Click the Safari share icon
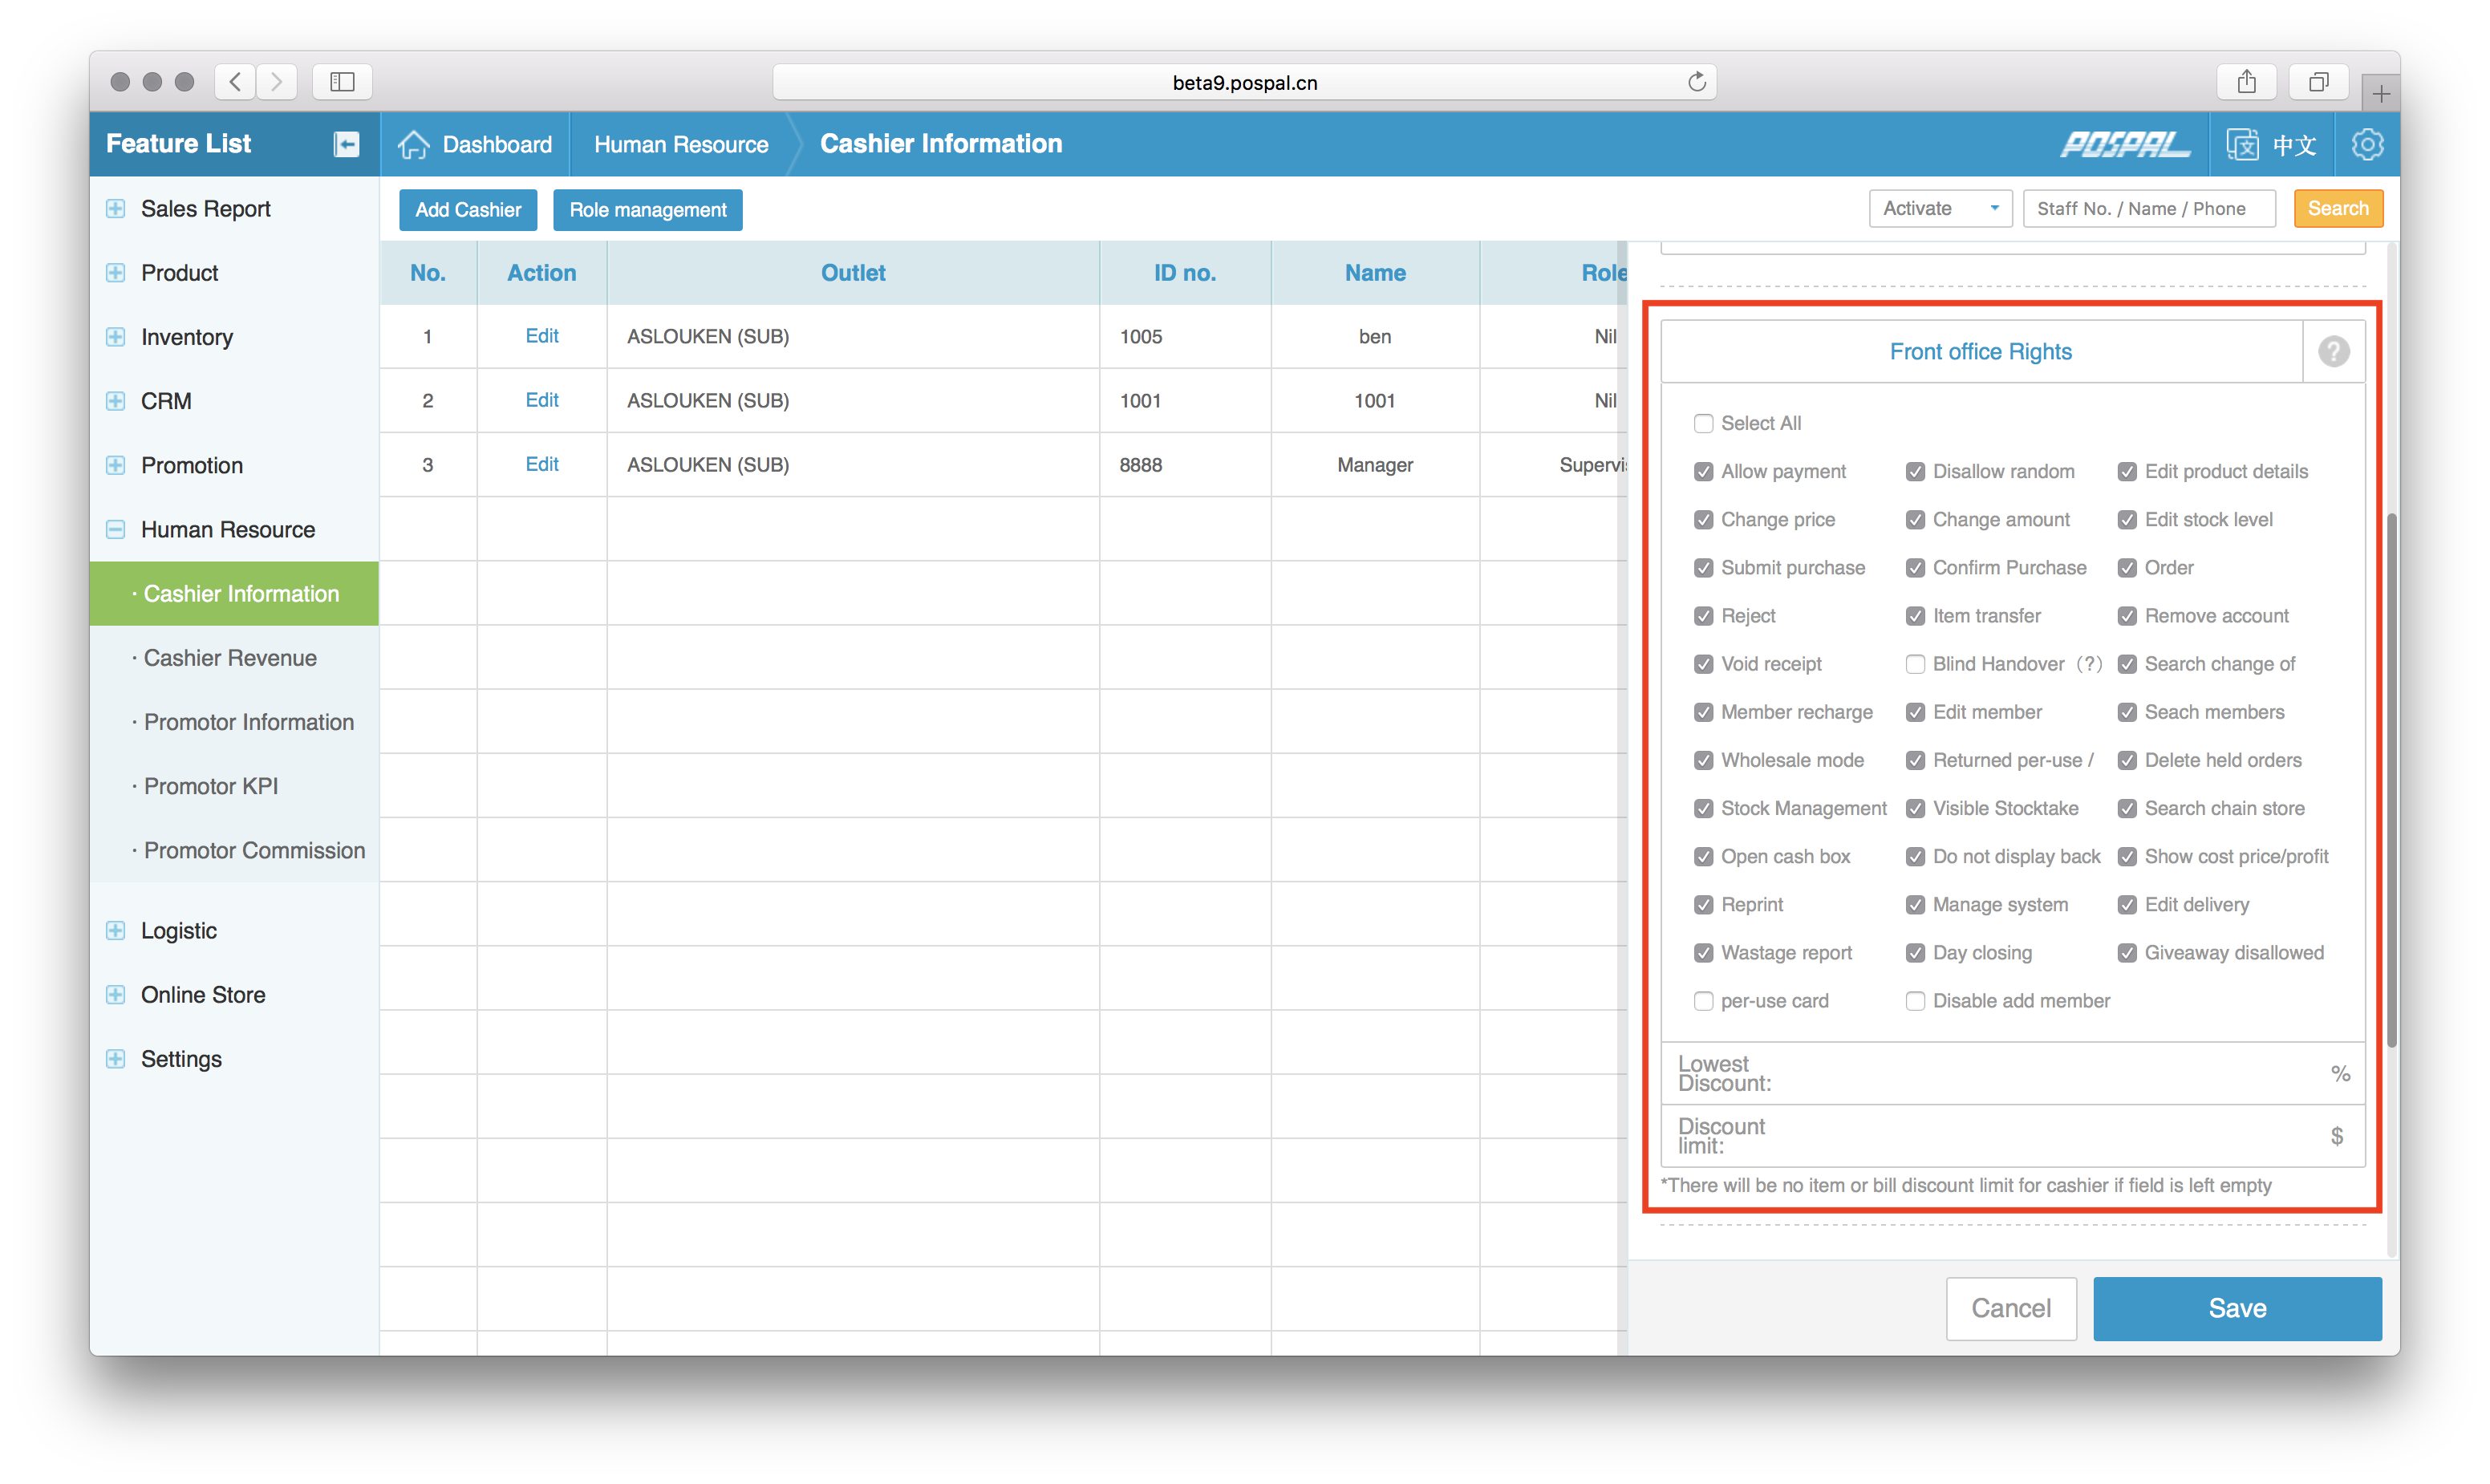This screenshot has width=2490, height=1484. 2246,82
